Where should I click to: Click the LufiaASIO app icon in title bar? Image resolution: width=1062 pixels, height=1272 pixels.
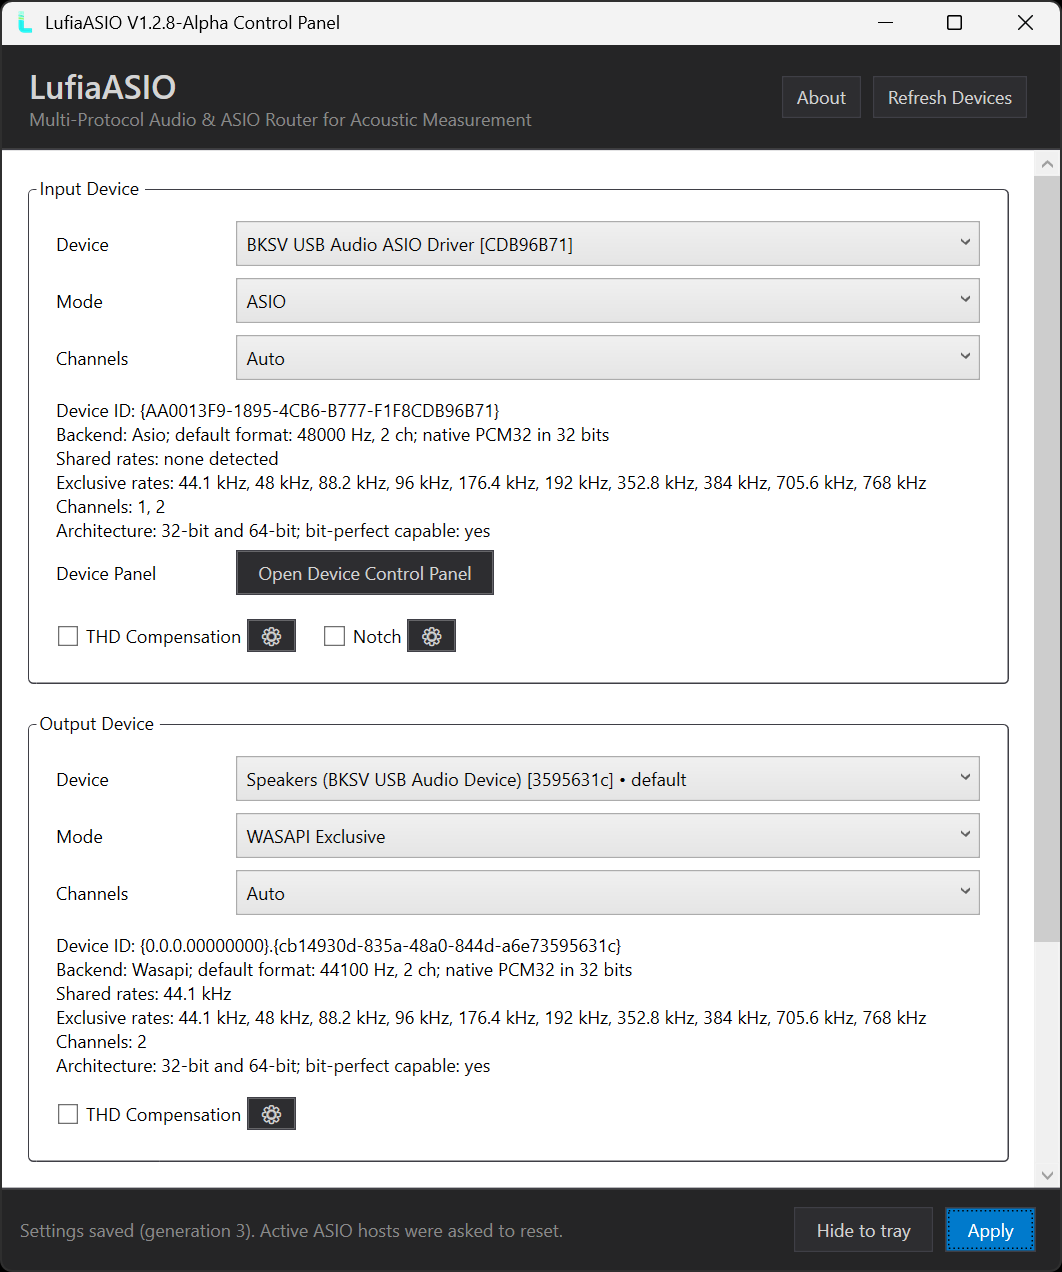click(x=24, y=22)
